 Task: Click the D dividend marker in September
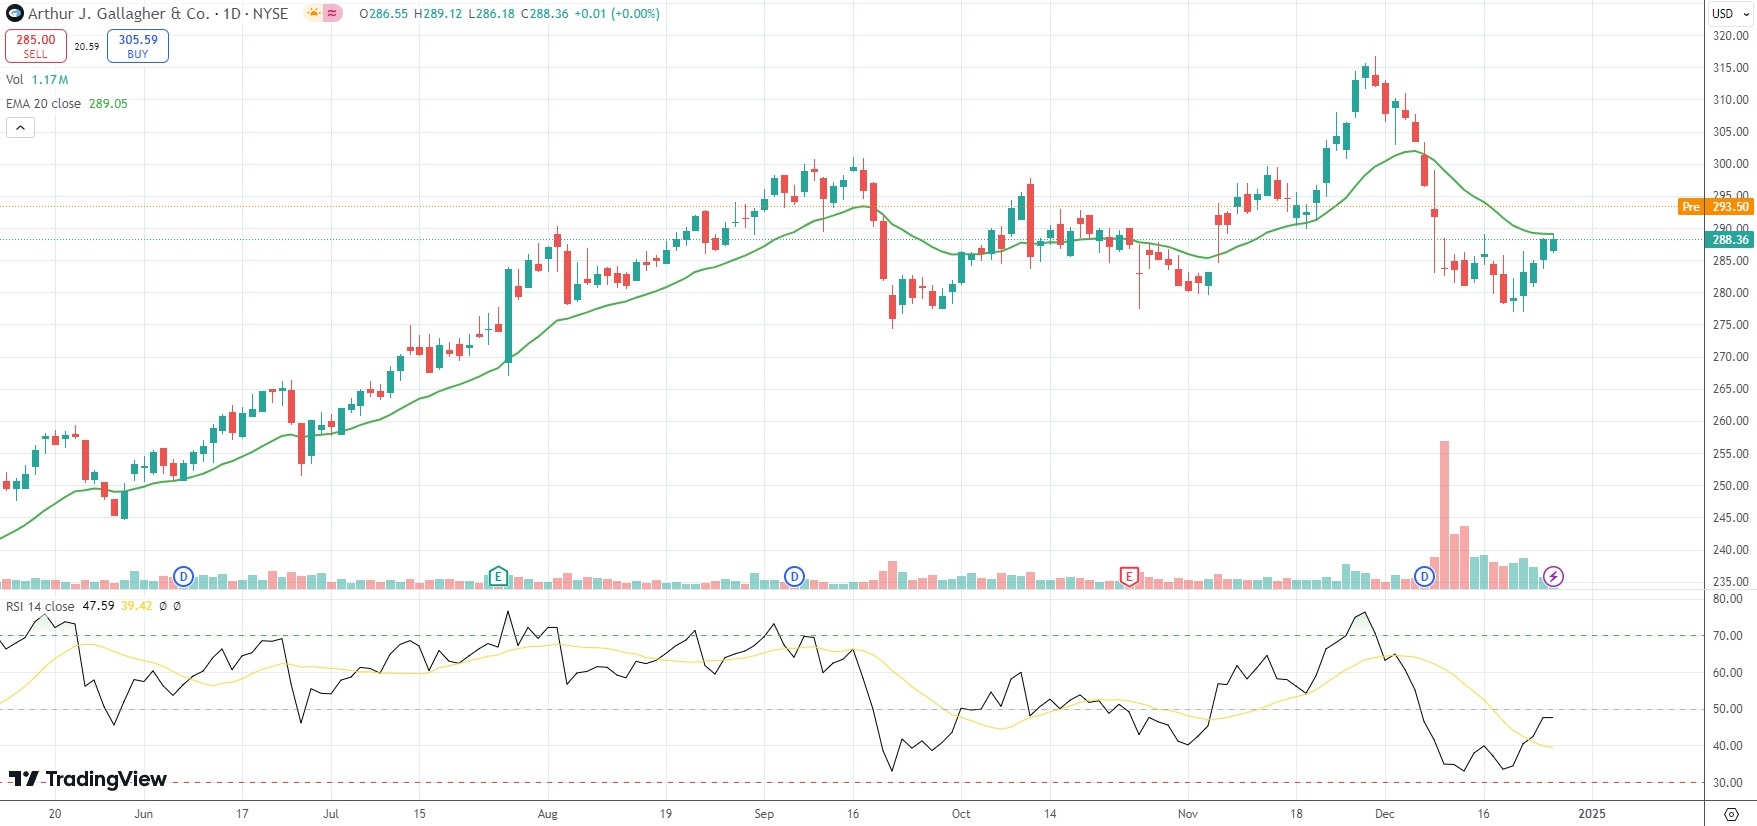click(794, 576)
